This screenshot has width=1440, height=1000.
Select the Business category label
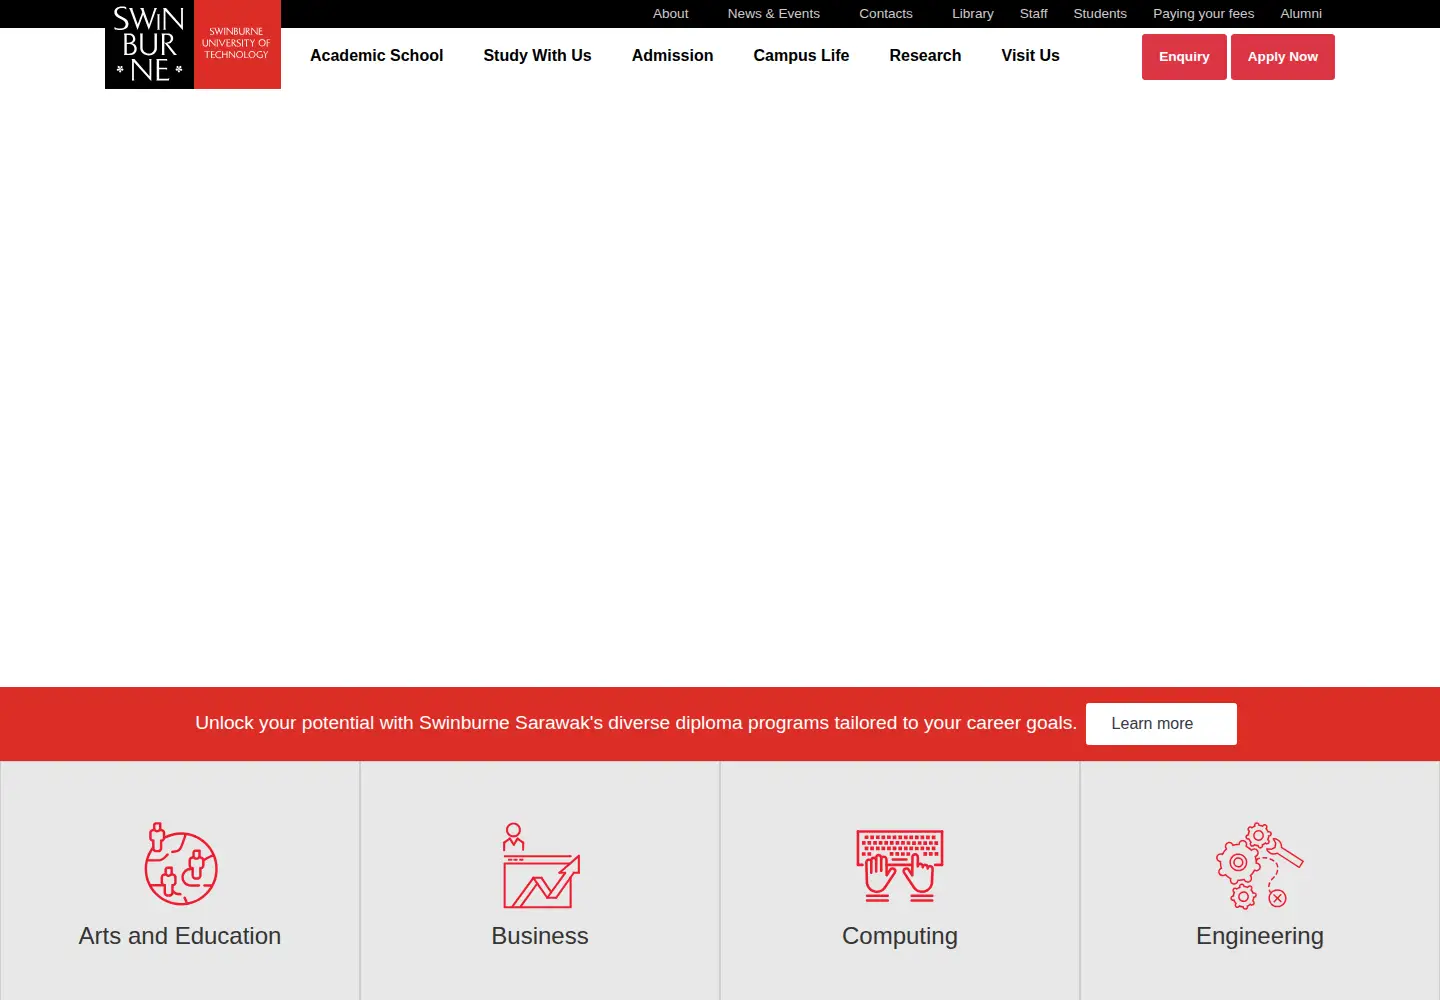click(x=540, y=936)
